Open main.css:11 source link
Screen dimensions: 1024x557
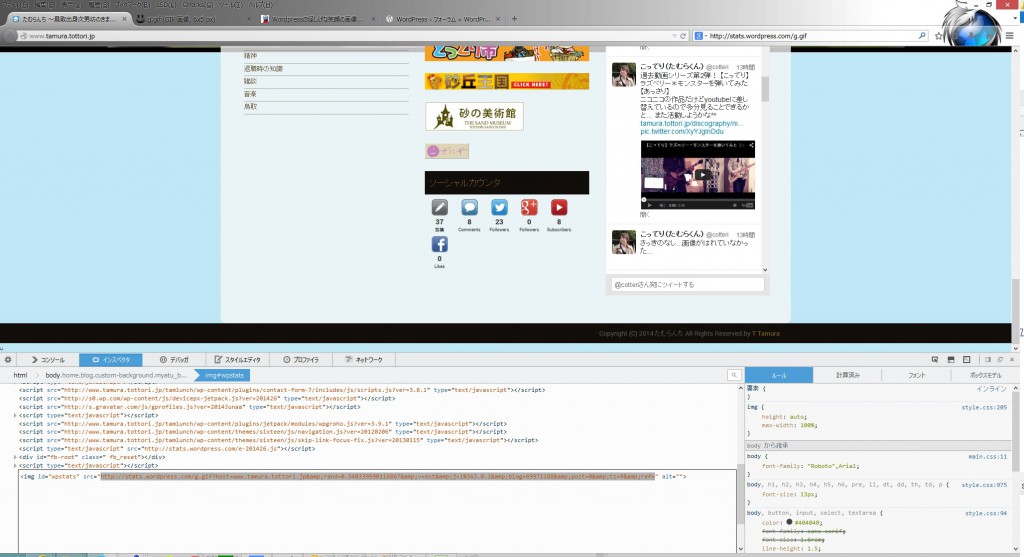point(987,456)
